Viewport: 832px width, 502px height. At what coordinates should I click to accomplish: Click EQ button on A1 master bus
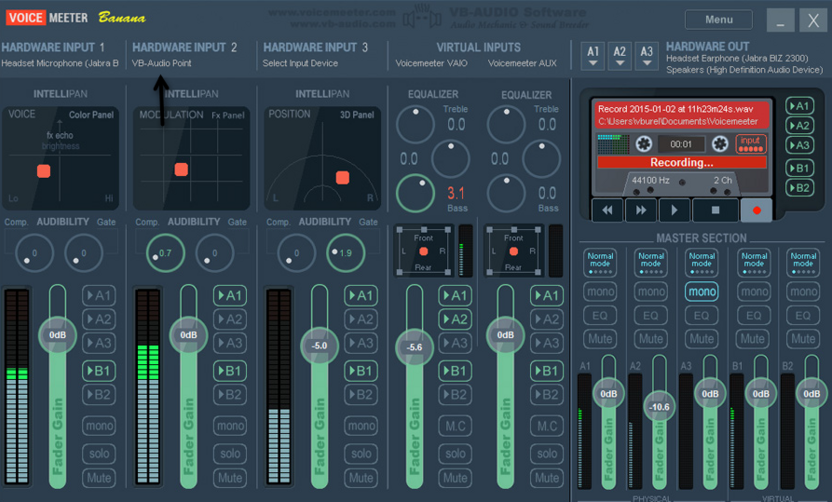point(600,316)
